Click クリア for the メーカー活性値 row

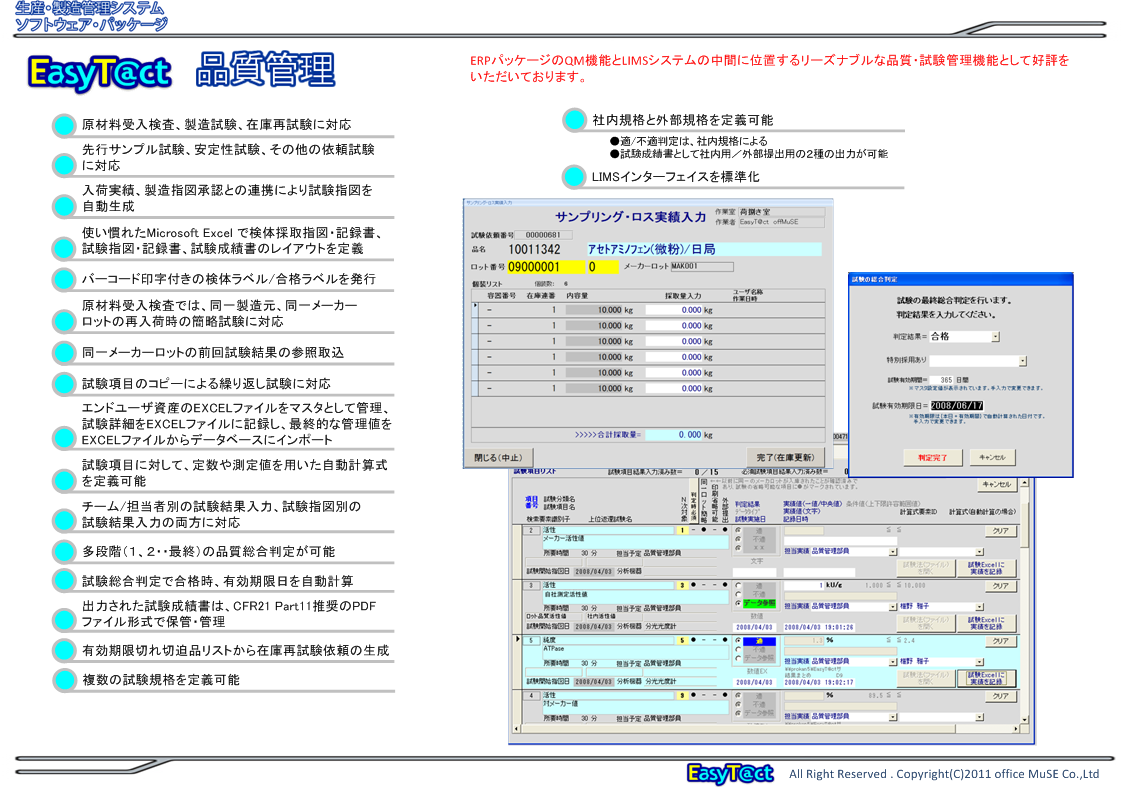pyautogui.click(x=1001, y=531)
